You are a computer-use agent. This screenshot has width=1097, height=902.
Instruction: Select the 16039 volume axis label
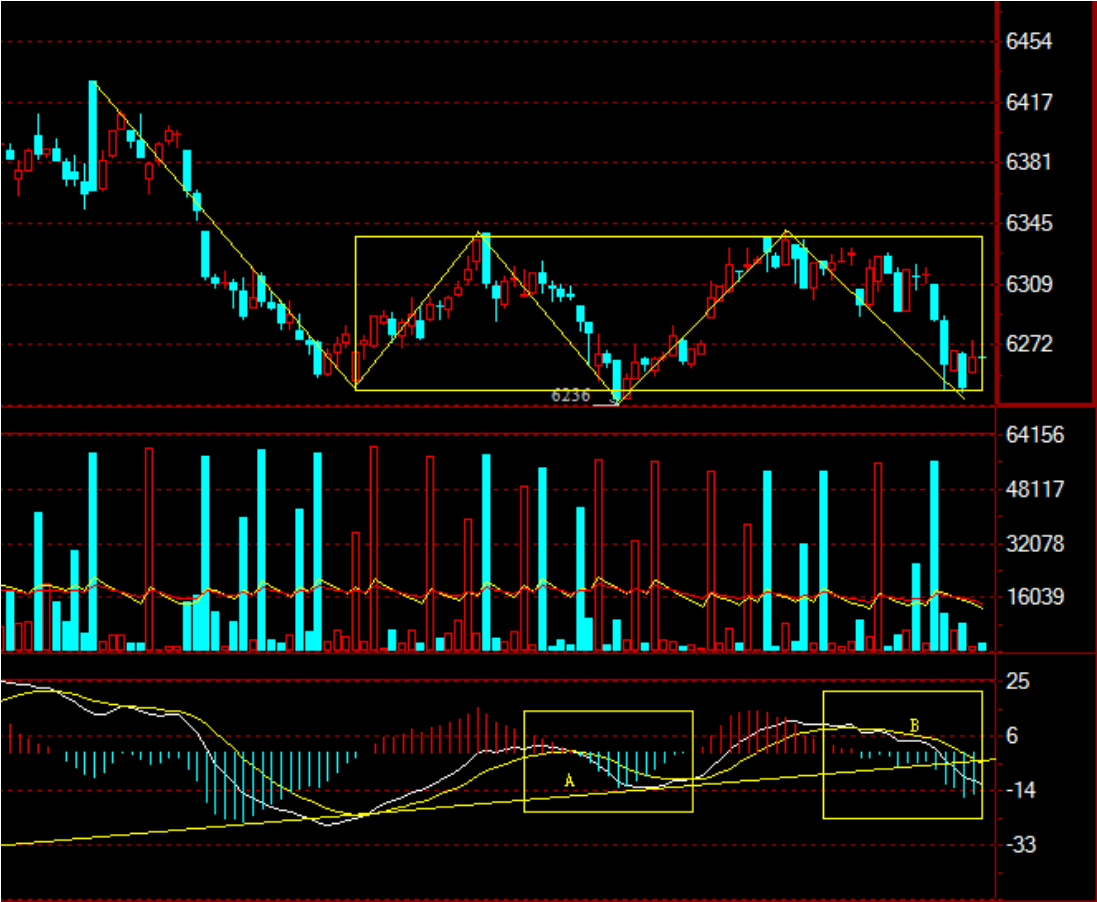1035,597
